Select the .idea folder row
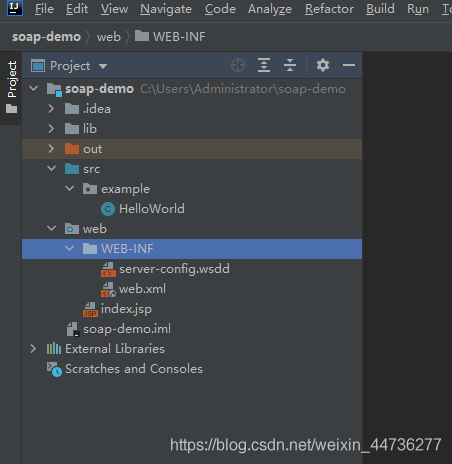Image resolution: width=452 pixels, height=464 pixels. point(192,109)
